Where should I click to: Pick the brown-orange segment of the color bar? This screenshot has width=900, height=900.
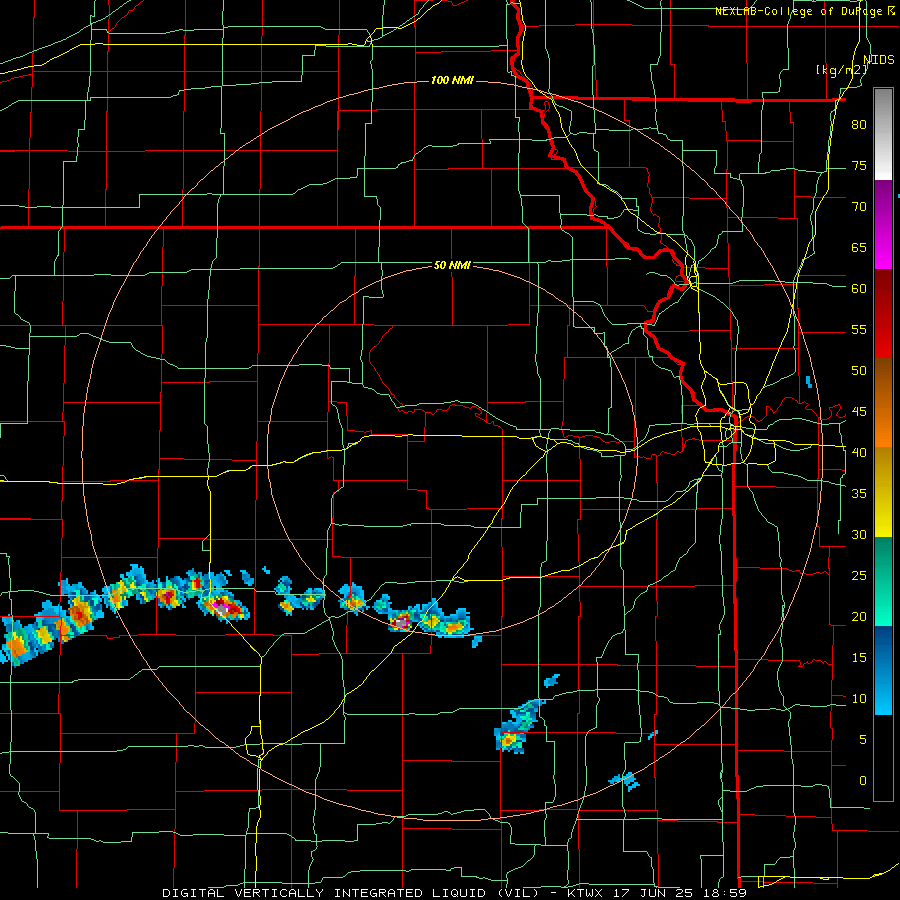(x=883, y=402)
